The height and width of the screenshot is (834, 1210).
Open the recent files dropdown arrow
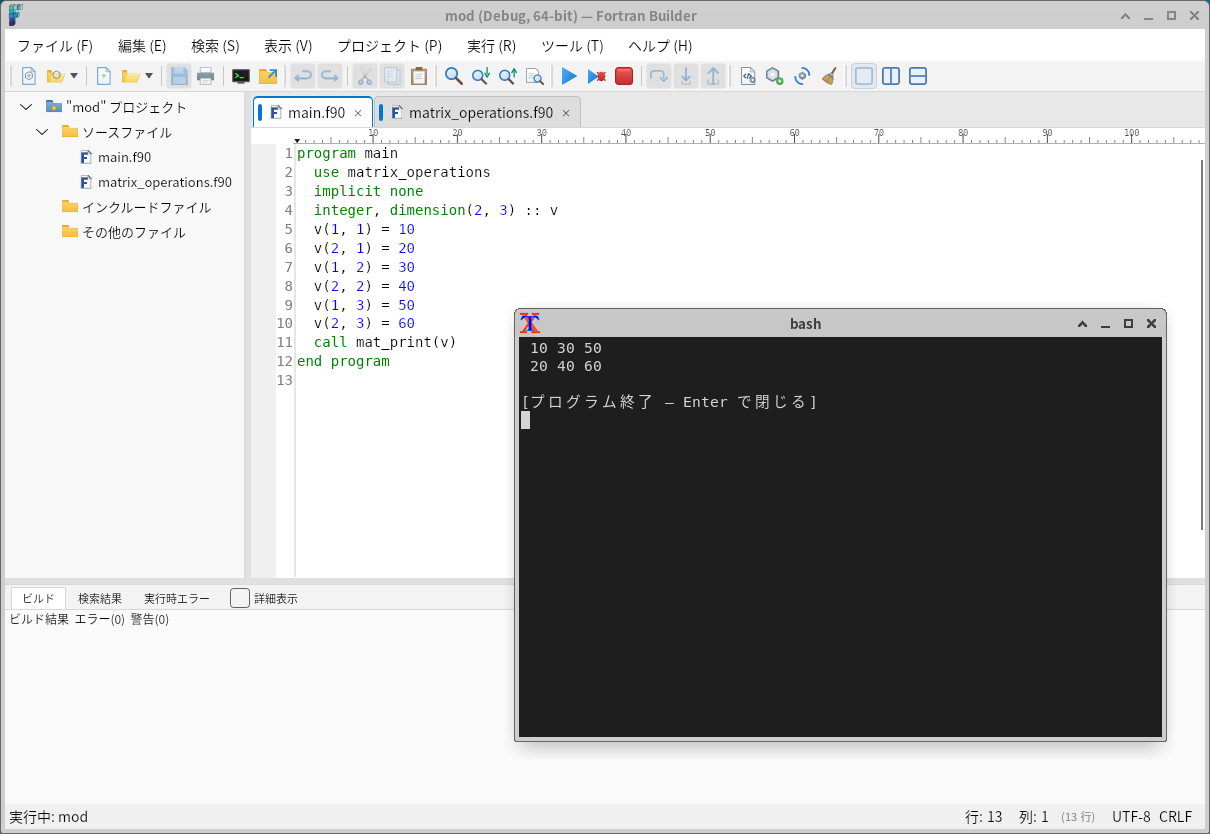point(149,76)
